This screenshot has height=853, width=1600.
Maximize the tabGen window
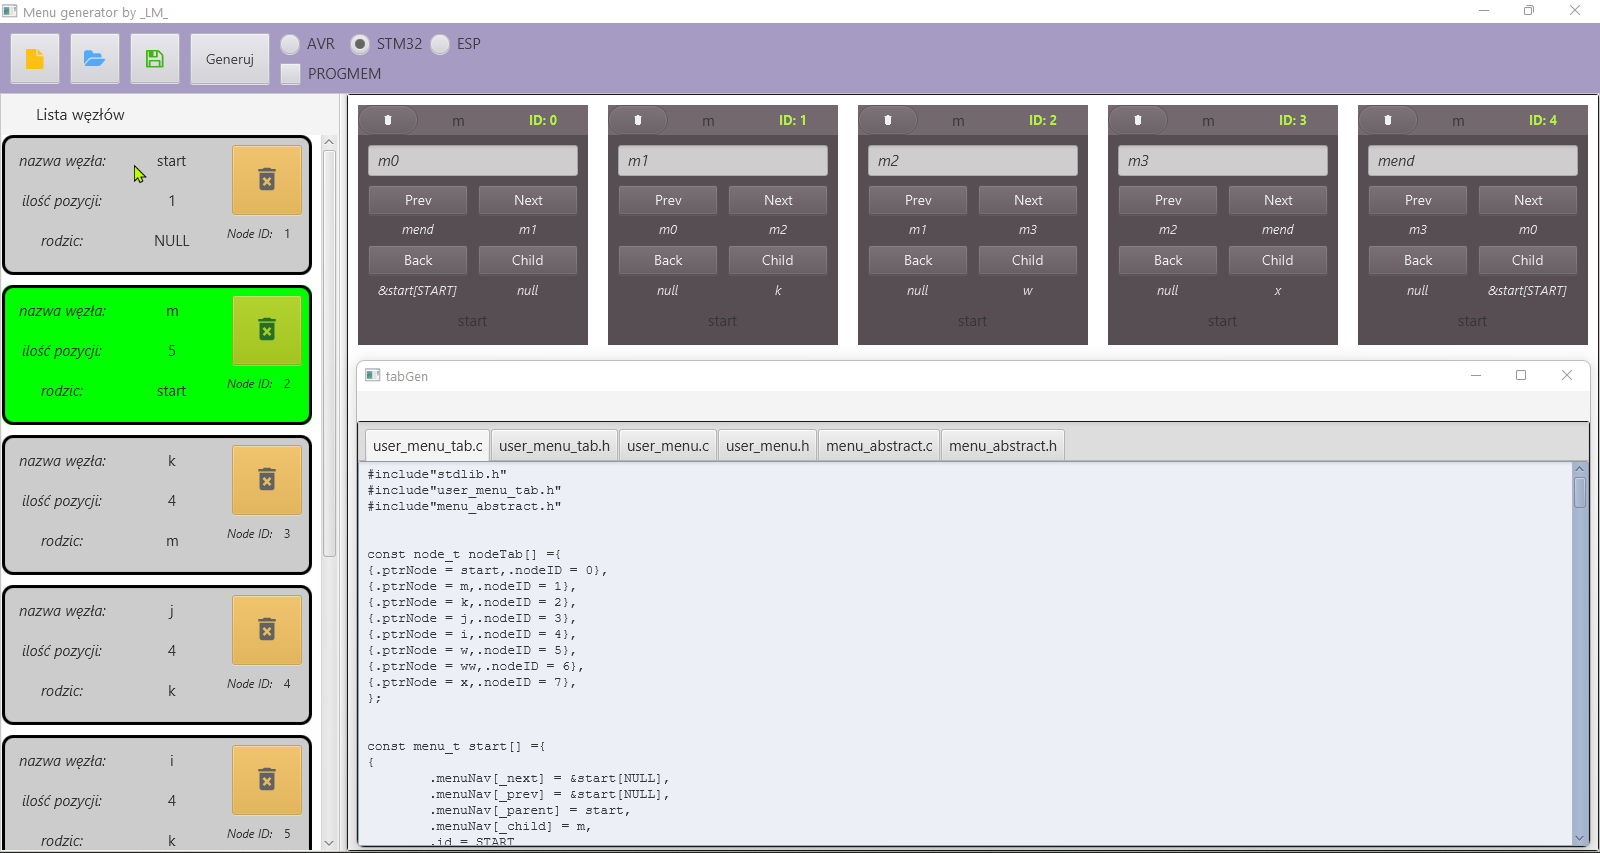(1521, 375)
